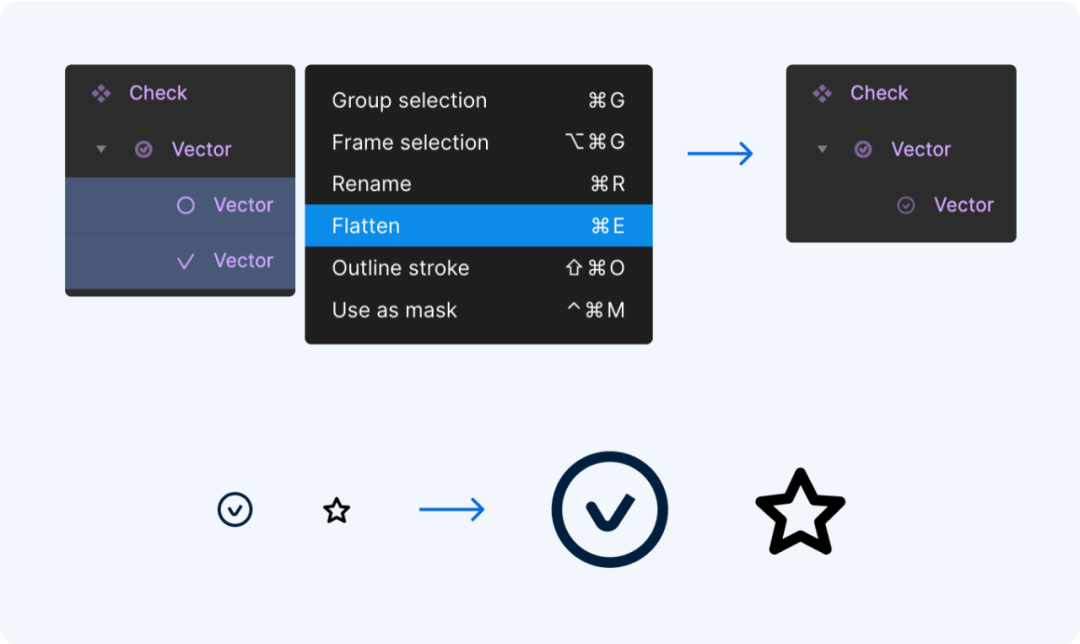Viewport: 1080px width, 644px height.
Task: Collapse the Vector group in left panel
Action: [101, 149]
